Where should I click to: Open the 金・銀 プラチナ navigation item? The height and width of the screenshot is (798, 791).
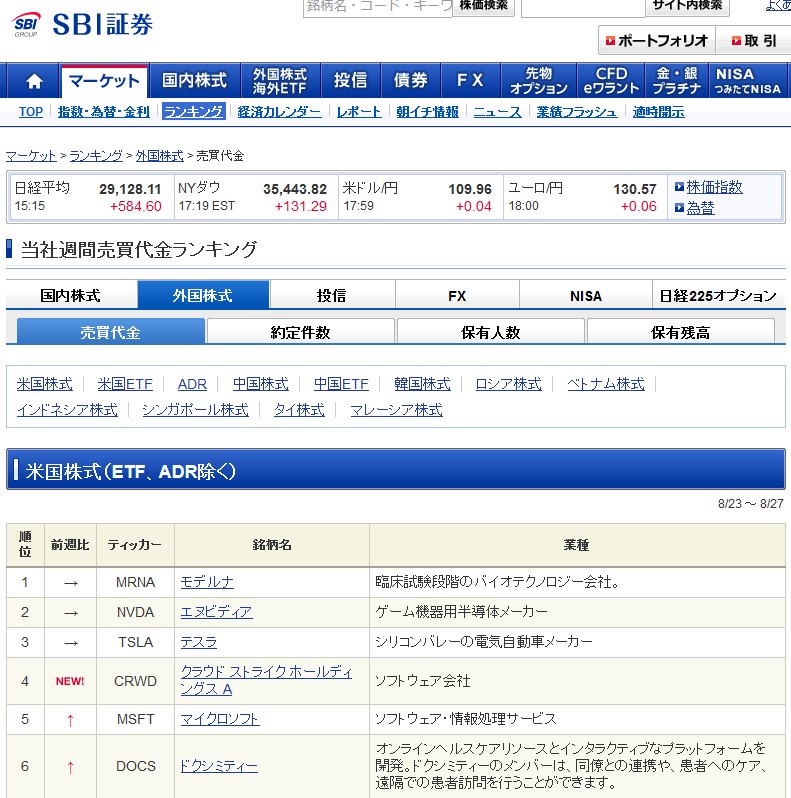(676, 80)
